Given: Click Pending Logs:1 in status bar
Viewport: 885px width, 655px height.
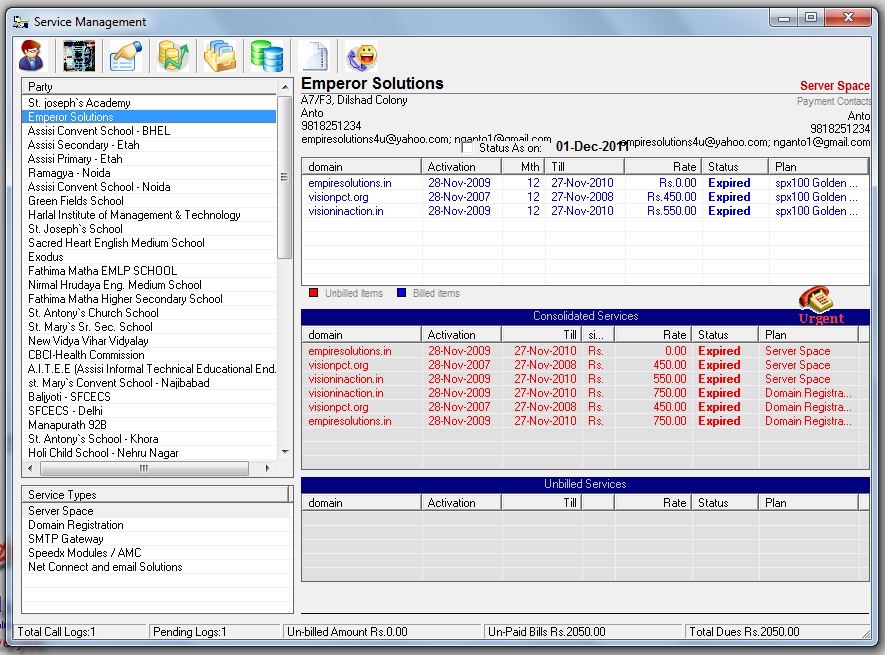Looking at the screenshot, I should coord(190,632).
